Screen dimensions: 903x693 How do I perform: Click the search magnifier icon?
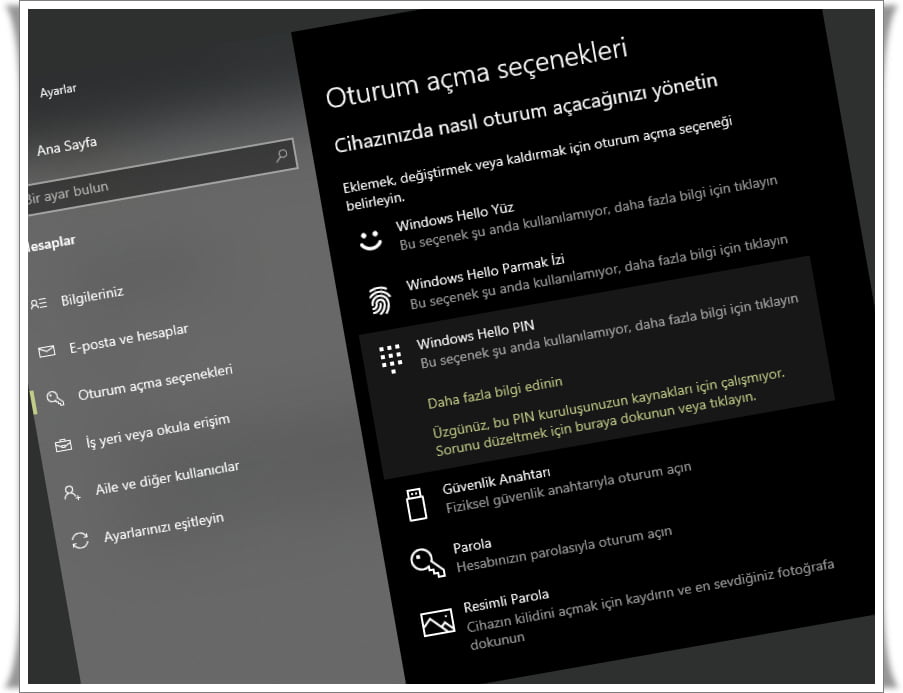pos(282,155)
